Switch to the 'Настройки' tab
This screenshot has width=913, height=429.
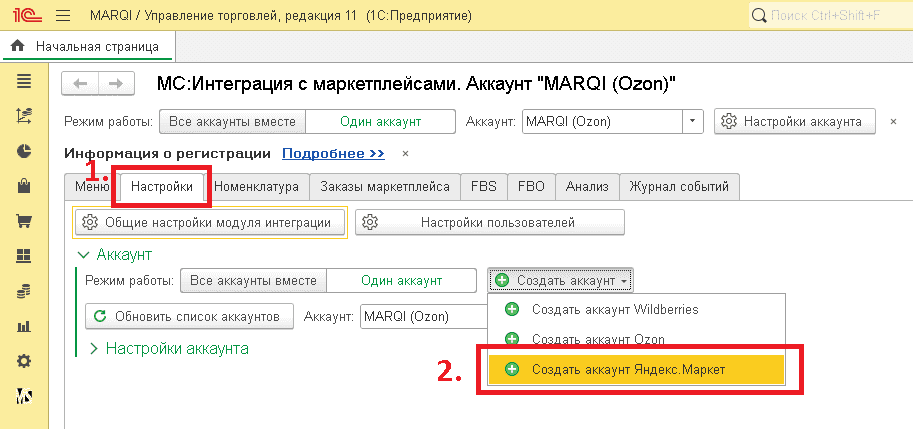point(162,187)
